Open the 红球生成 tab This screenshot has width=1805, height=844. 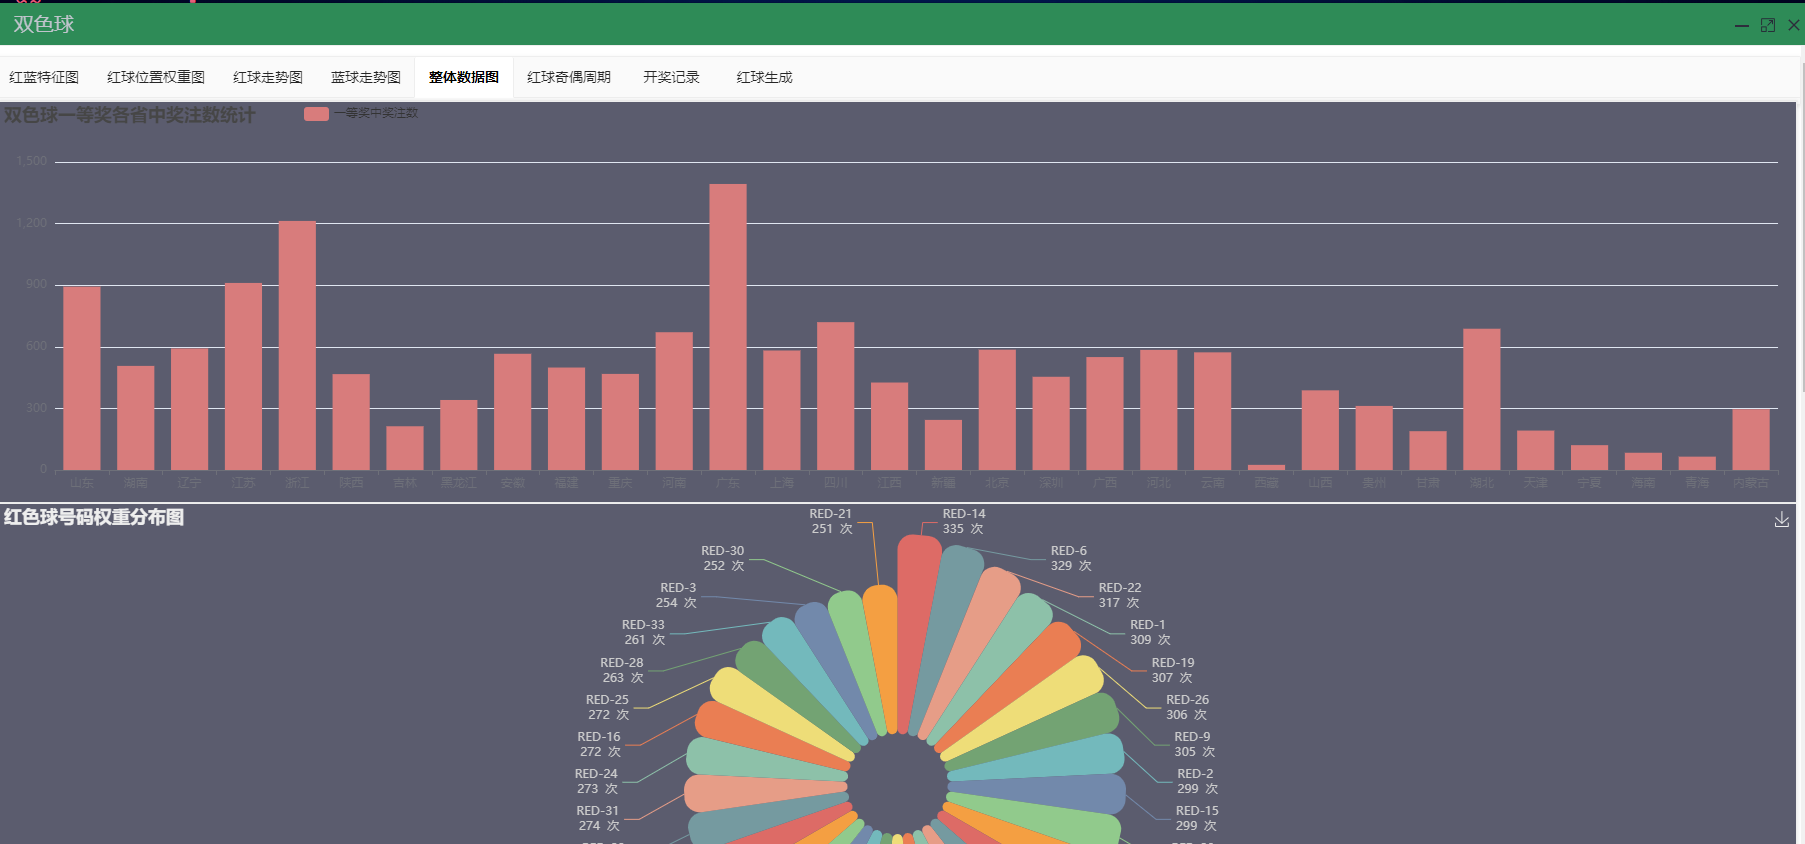pyautogui.click(x=764, y=77)
